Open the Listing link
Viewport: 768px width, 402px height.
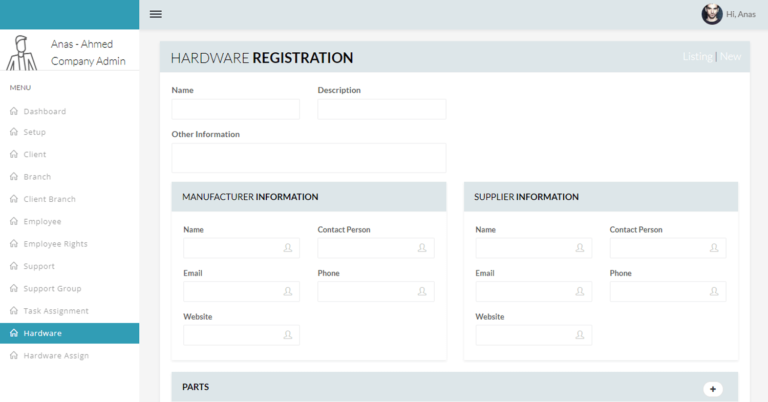[x=697, y=57]
